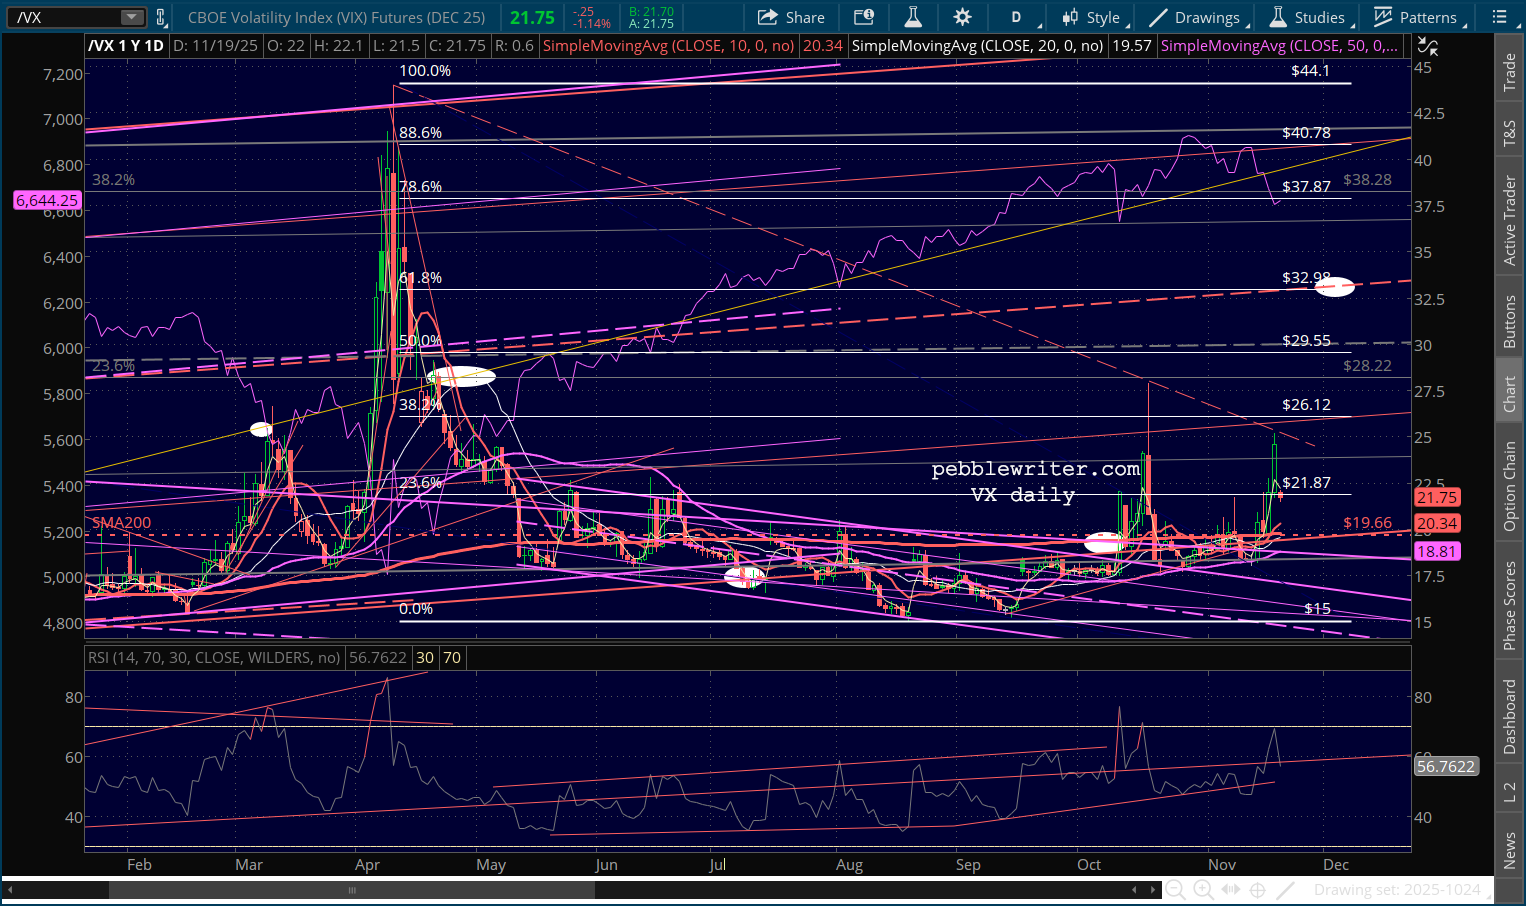Click the Share button
The height and width of the screenshot is (906, 1526).
point(791,17)
